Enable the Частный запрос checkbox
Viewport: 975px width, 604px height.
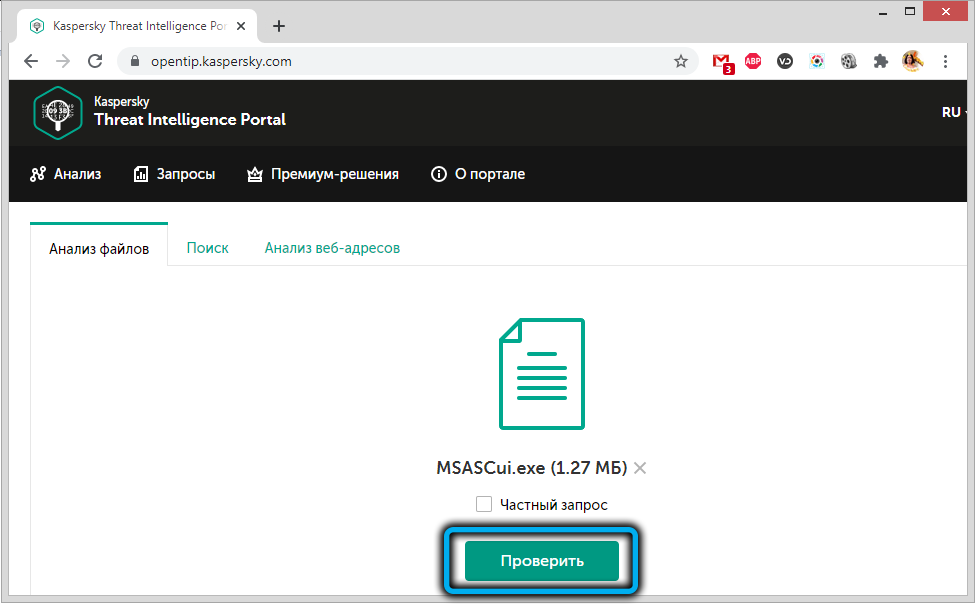coord(484,505)
